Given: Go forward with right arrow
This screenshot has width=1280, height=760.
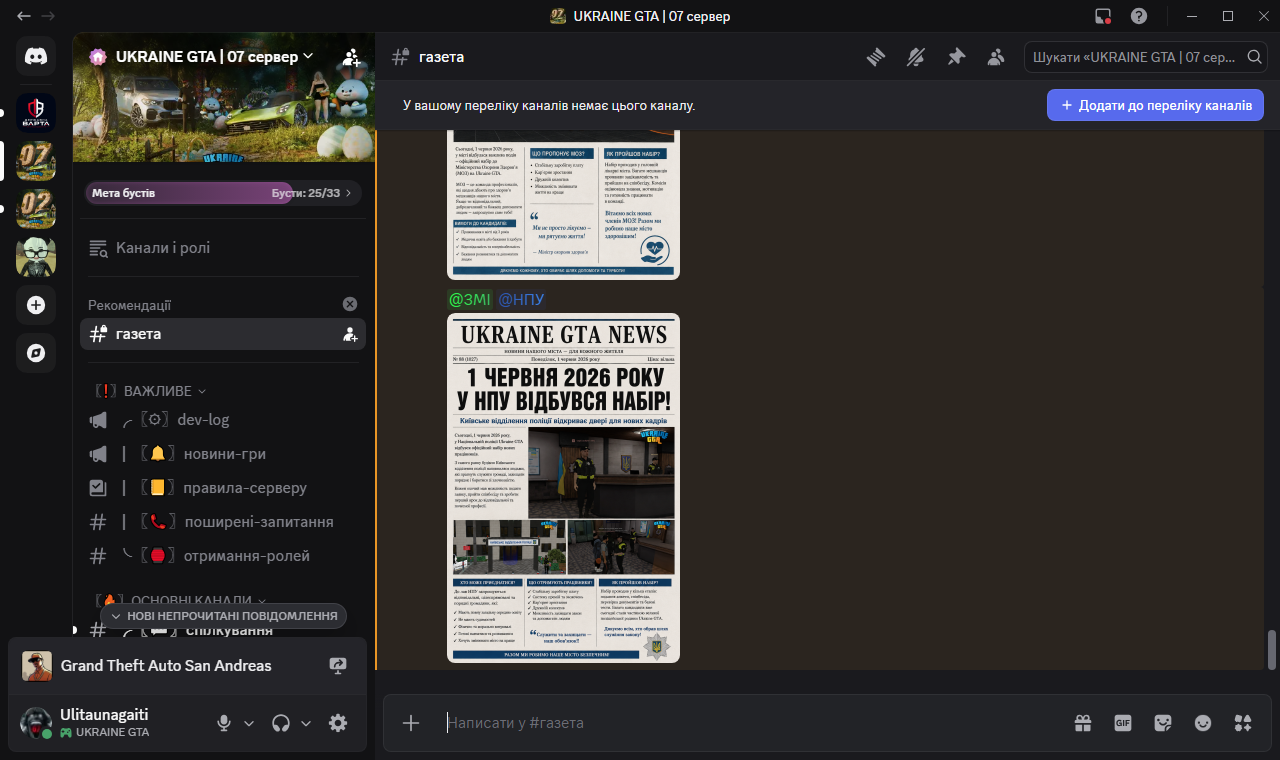Looking at the screenshot, I should (x=48, y=16).
